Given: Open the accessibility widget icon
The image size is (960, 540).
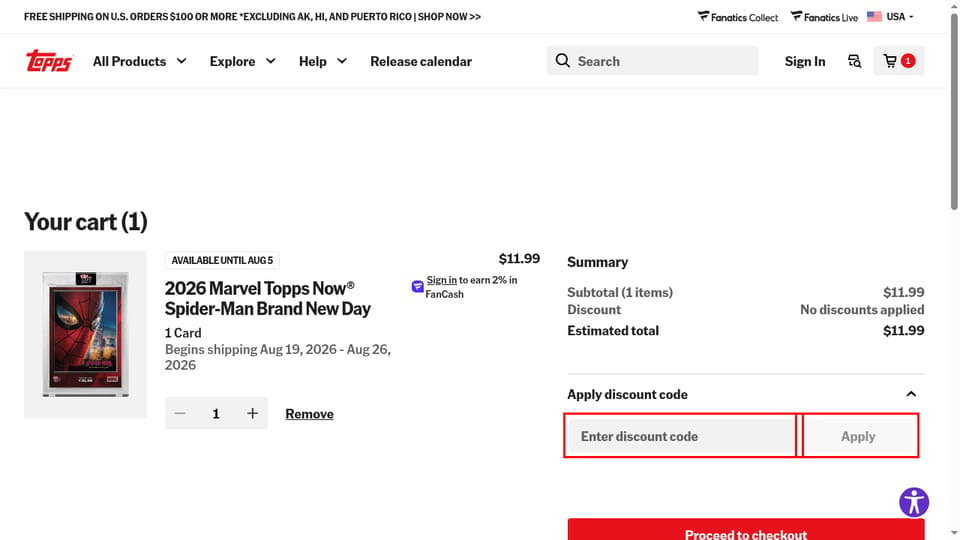Looking at the screenshot, I should tap(913, 502).
